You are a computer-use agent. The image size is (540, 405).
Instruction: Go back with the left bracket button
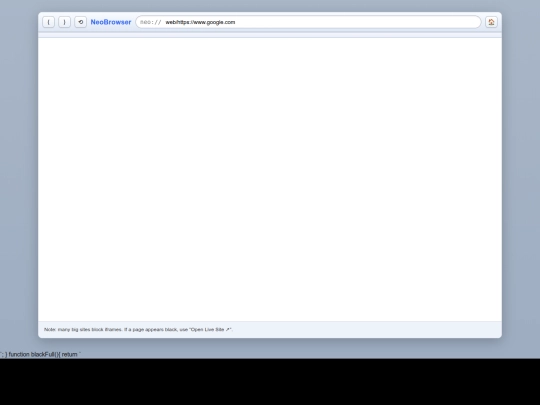click(x=49, y=22)
